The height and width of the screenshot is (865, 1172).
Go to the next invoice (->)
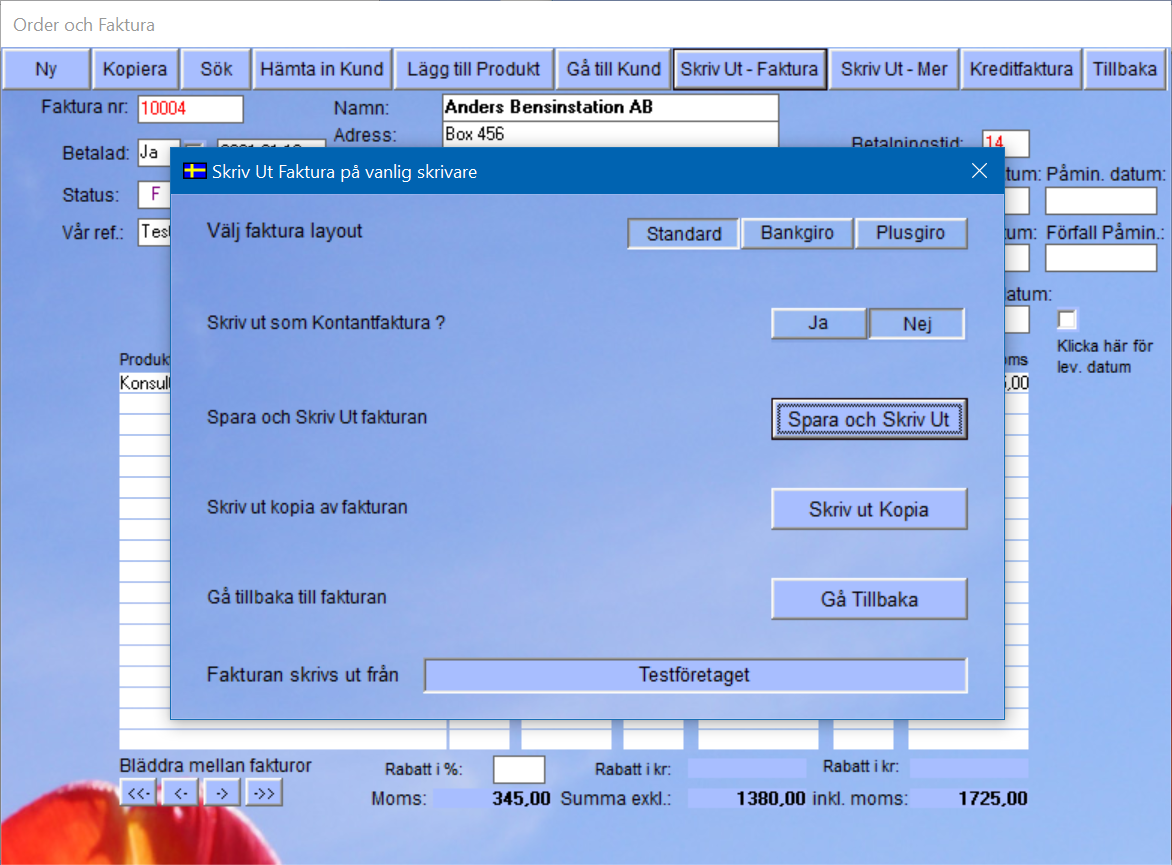click(x=222, y=793)
